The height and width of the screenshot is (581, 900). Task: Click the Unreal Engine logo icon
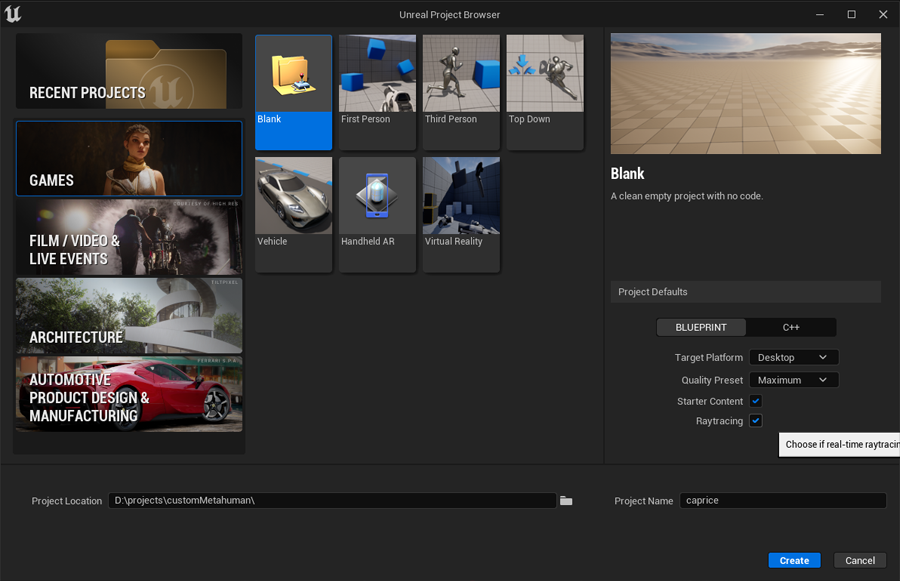[13, 14]
